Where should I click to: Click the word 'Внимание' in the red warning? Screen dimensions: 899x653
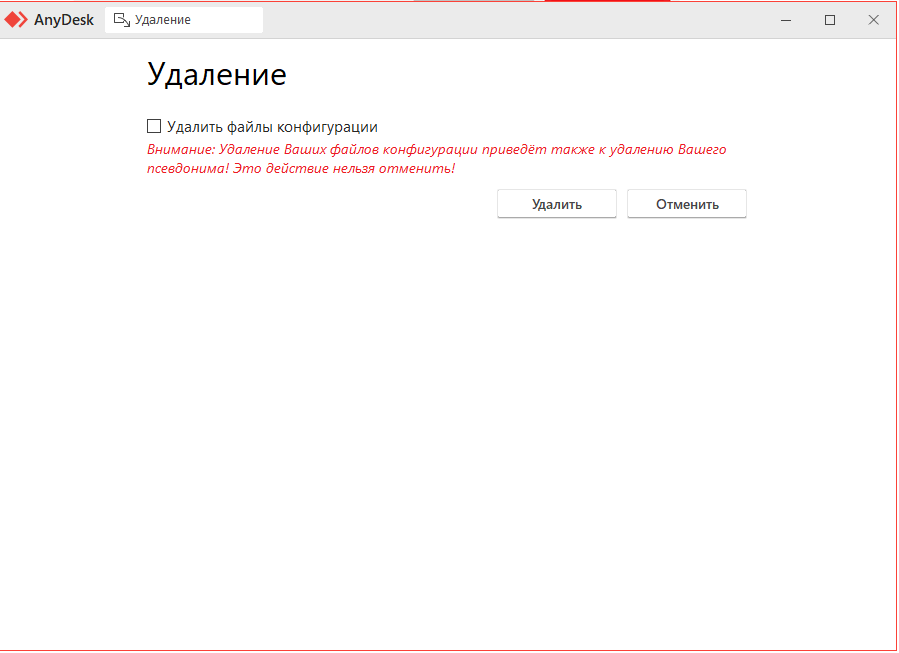(178, 150)
